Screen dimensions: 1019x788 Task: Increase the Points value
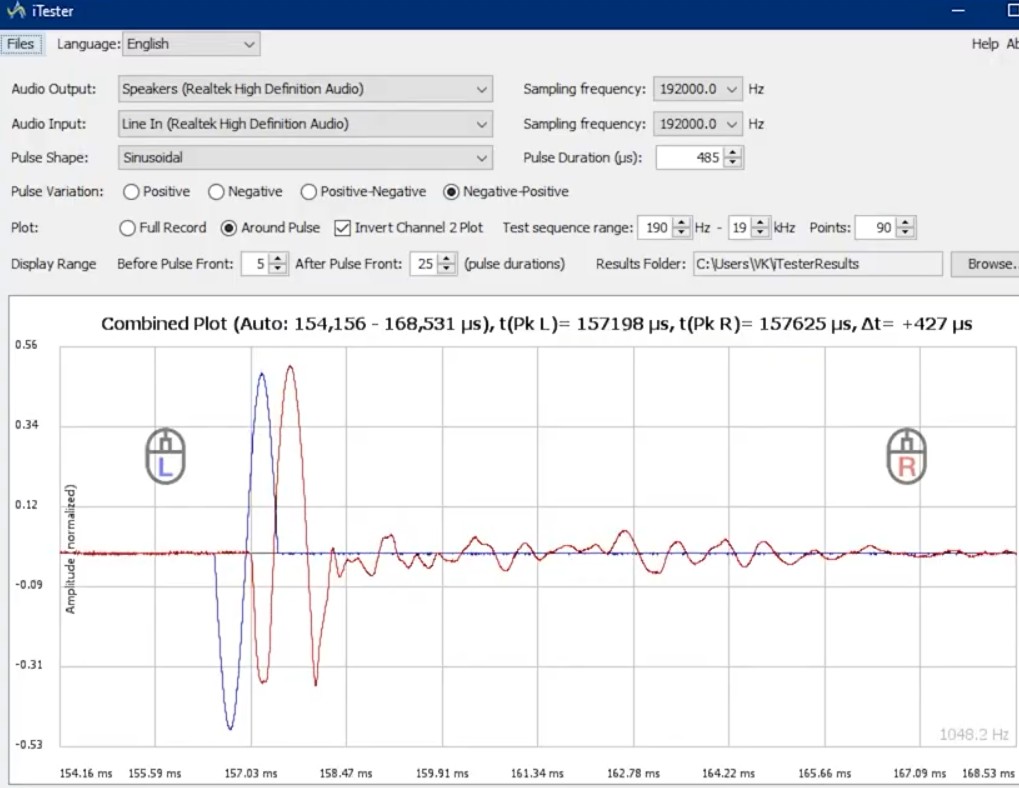pos(905,223)
